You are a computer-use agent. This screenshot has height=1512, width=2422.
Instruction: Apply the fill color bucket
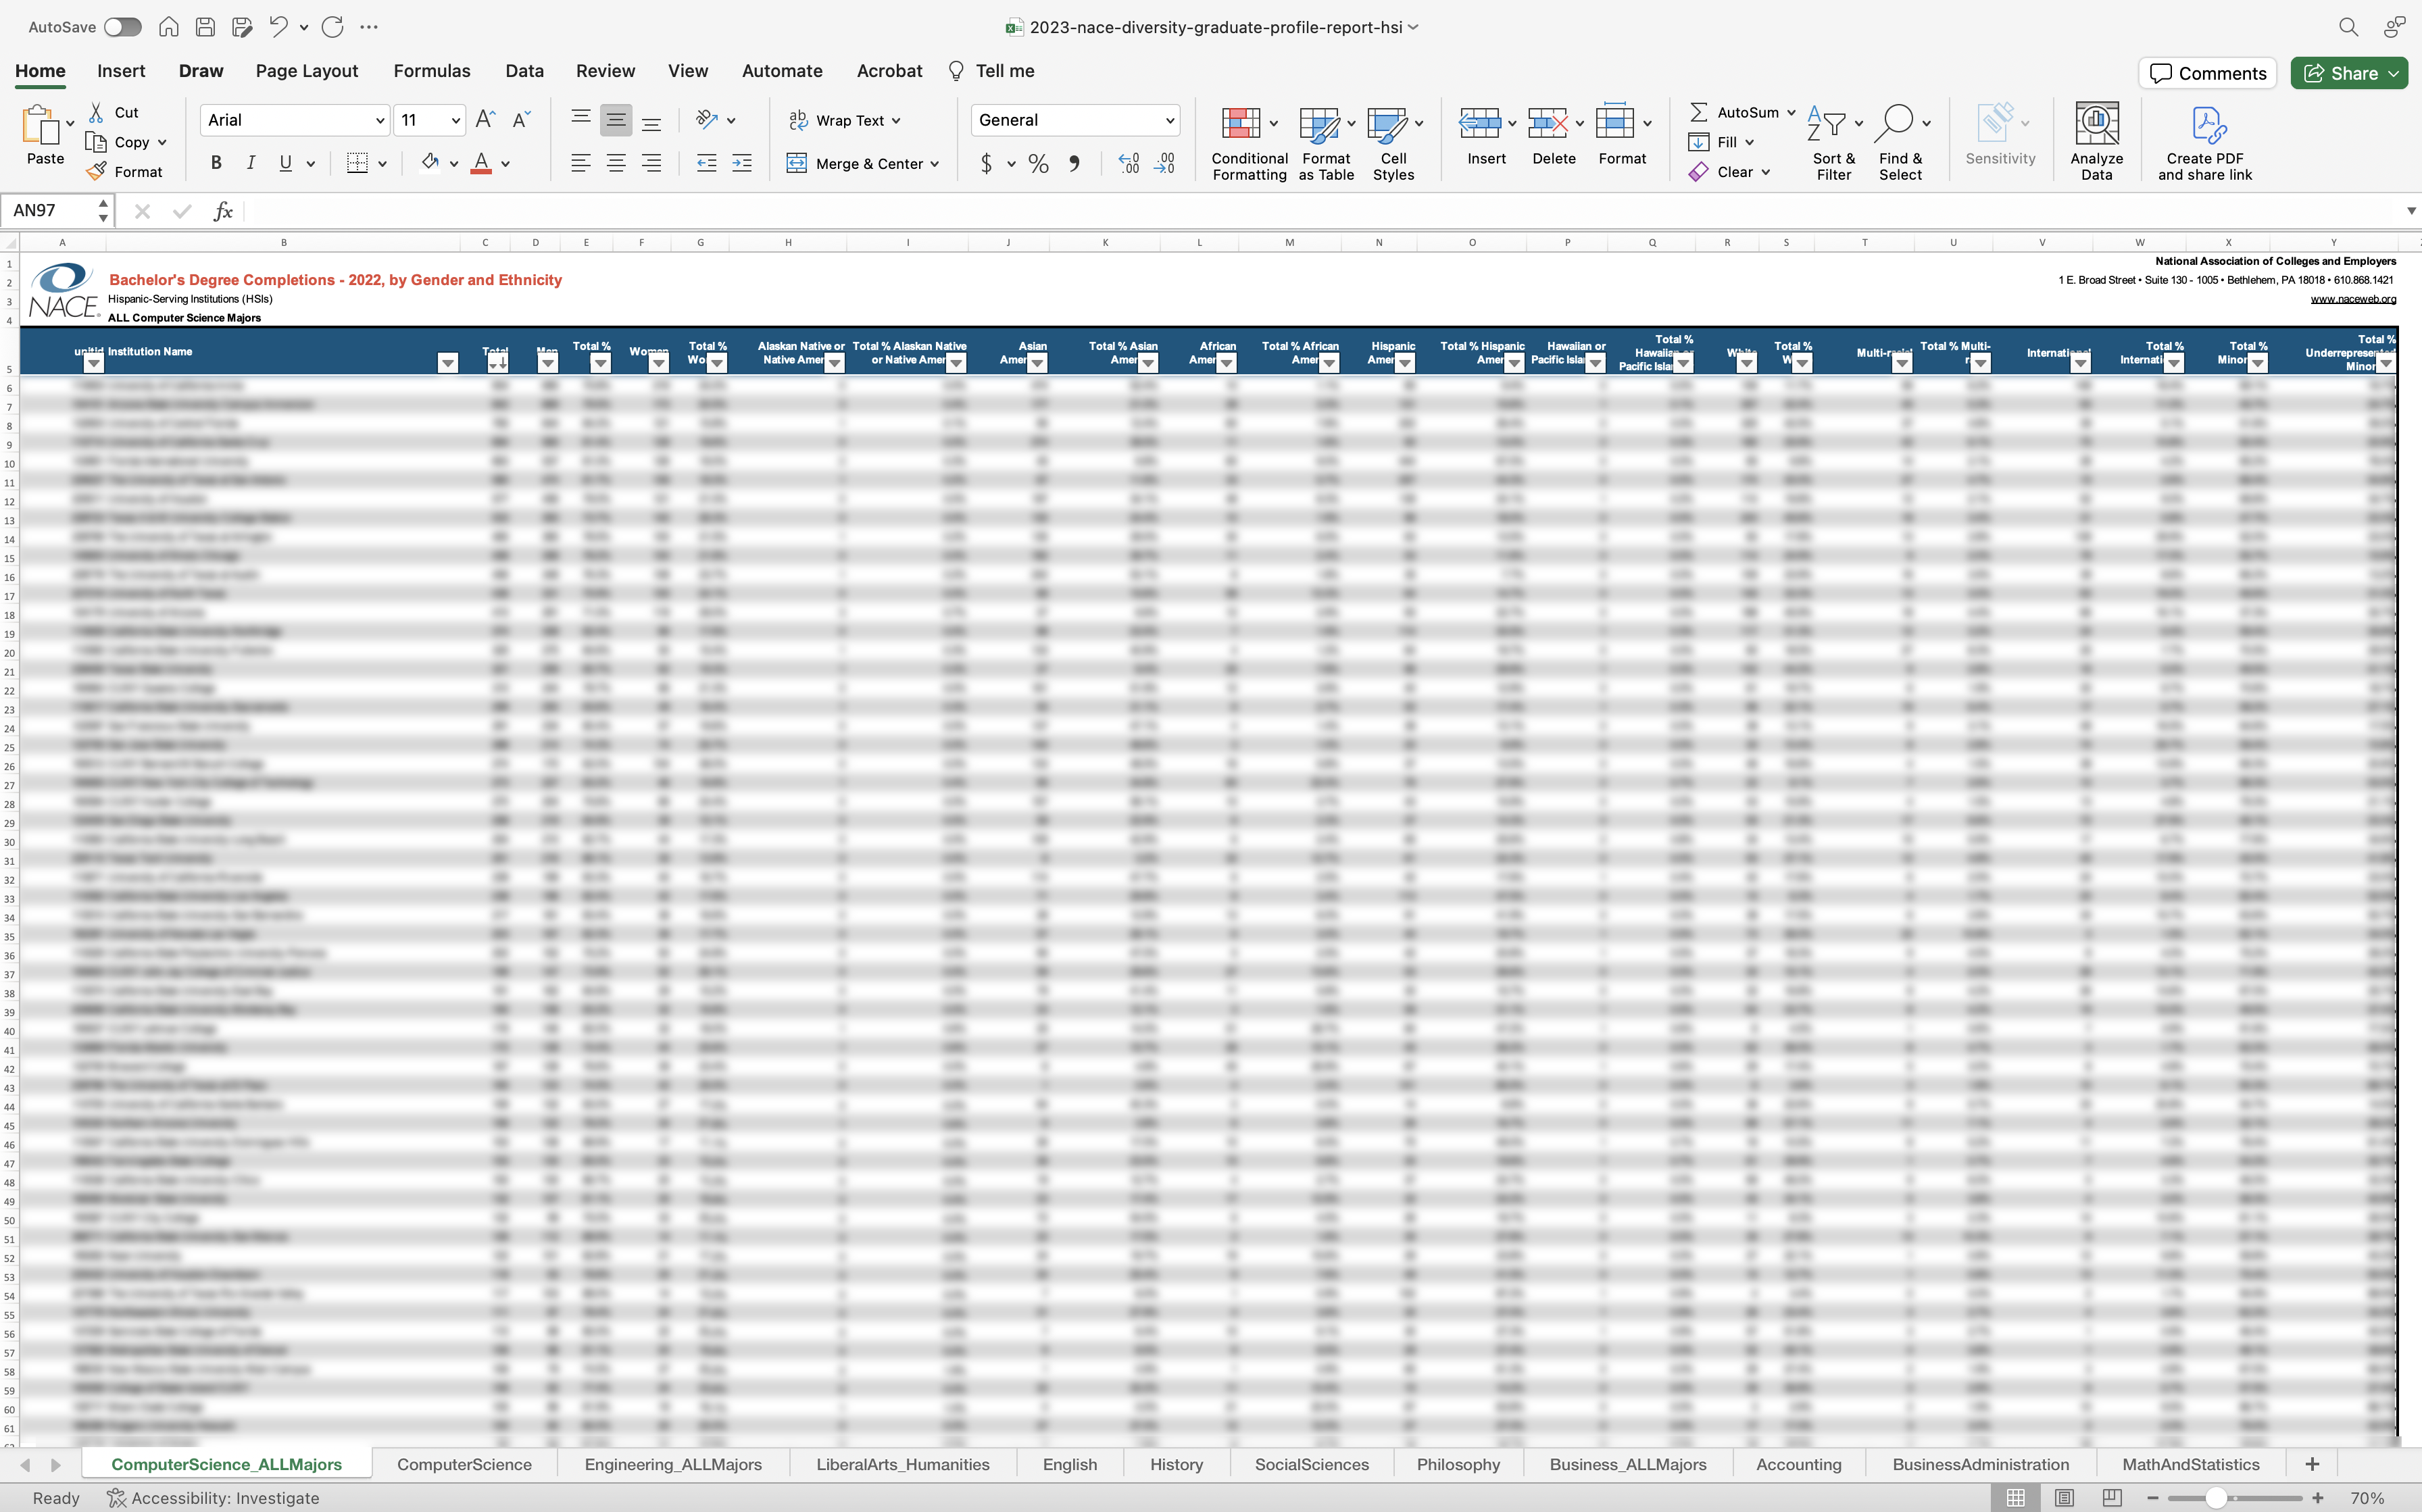(430, 163)
